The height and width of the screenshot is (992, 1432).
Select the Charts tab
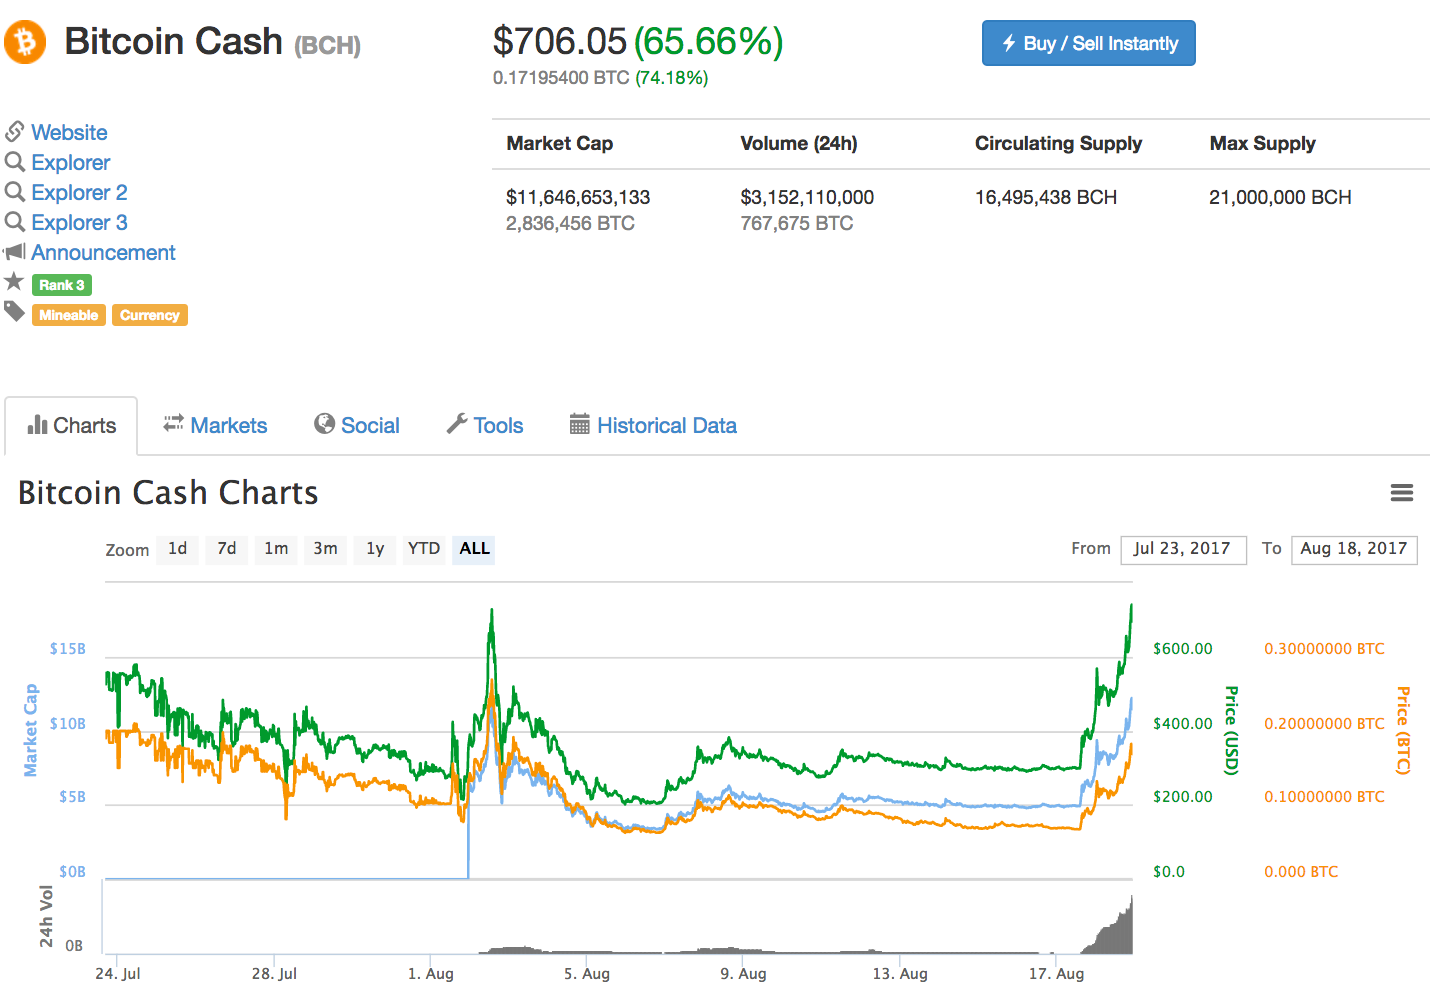[71, 426]
